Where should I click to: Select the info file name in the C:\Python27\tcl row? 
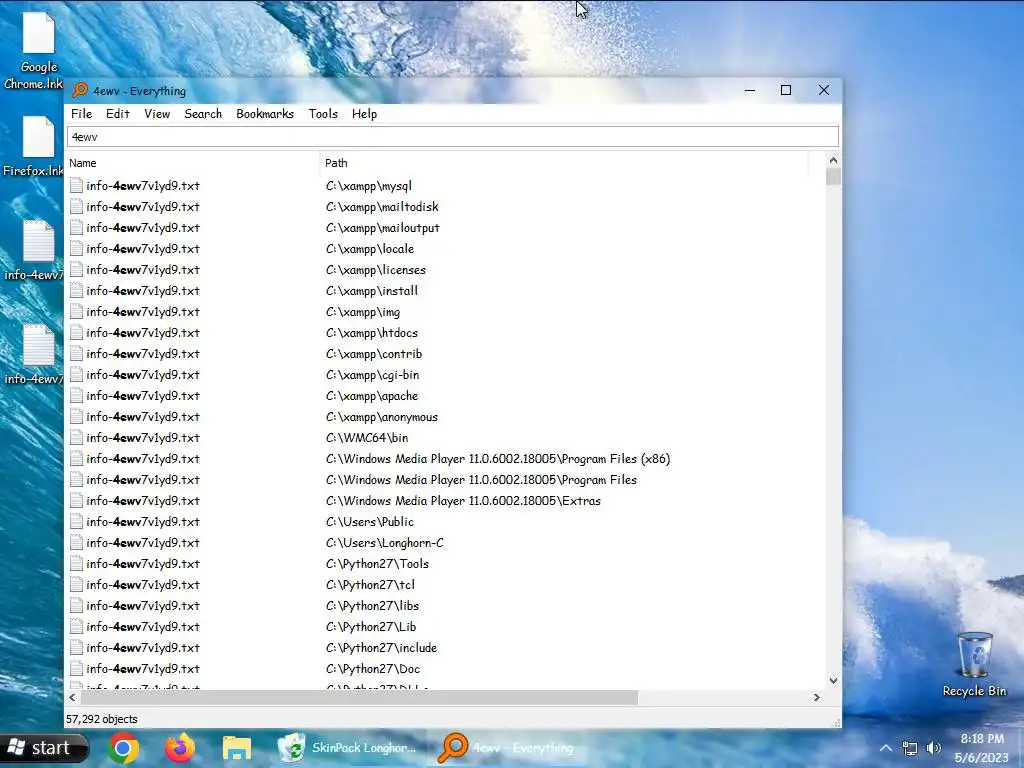click(x=143, y=584)
